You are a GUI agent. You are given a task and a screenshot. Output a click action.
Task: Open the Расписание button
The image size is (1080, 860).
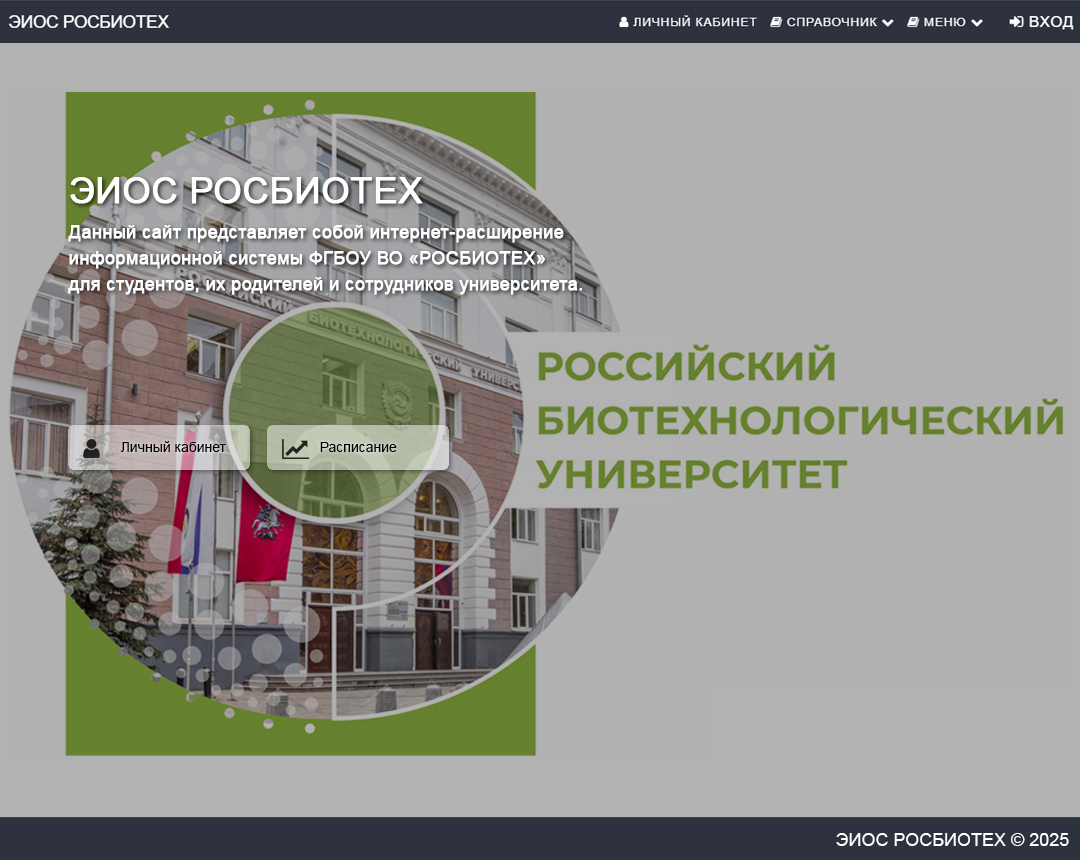click(357, 448)
